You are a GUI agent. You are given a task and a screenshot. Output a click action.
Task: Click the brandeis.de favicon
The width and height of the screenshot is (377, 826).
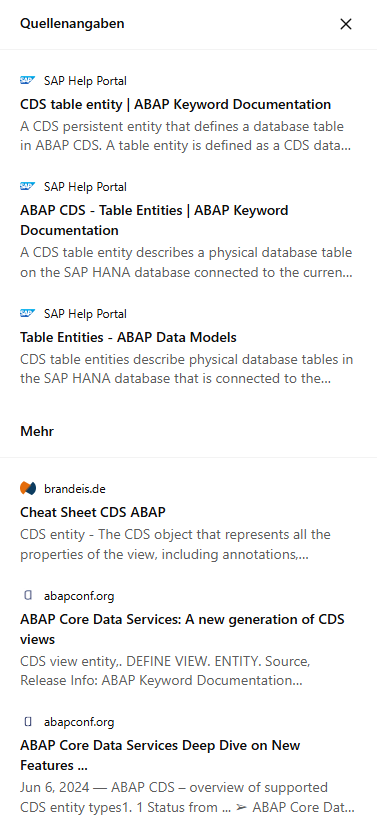click(x=28, y=488)
